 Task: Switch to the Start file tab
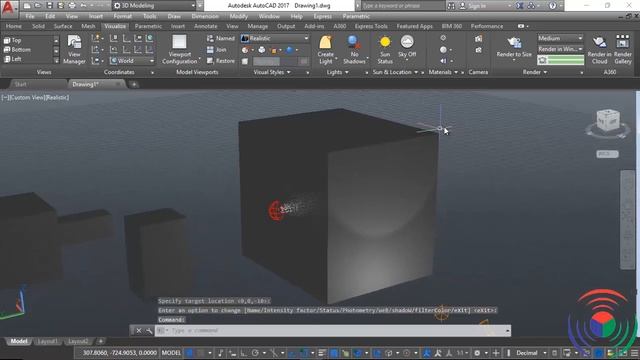coord(20,84)
